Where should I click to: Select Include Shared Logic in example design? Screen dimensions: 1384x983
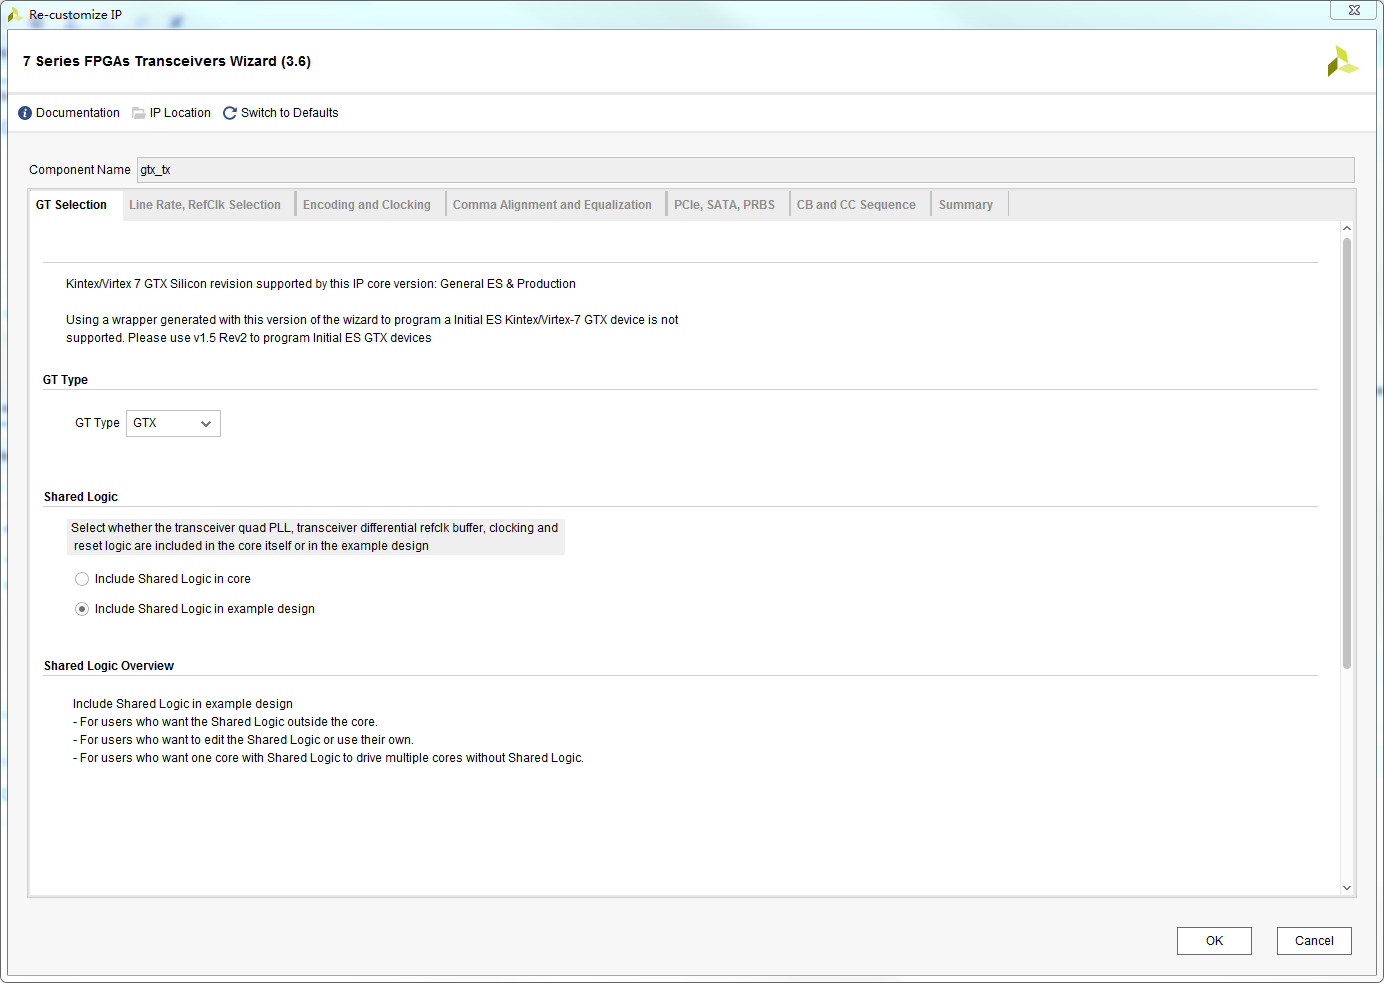click(x=82, y=609)
